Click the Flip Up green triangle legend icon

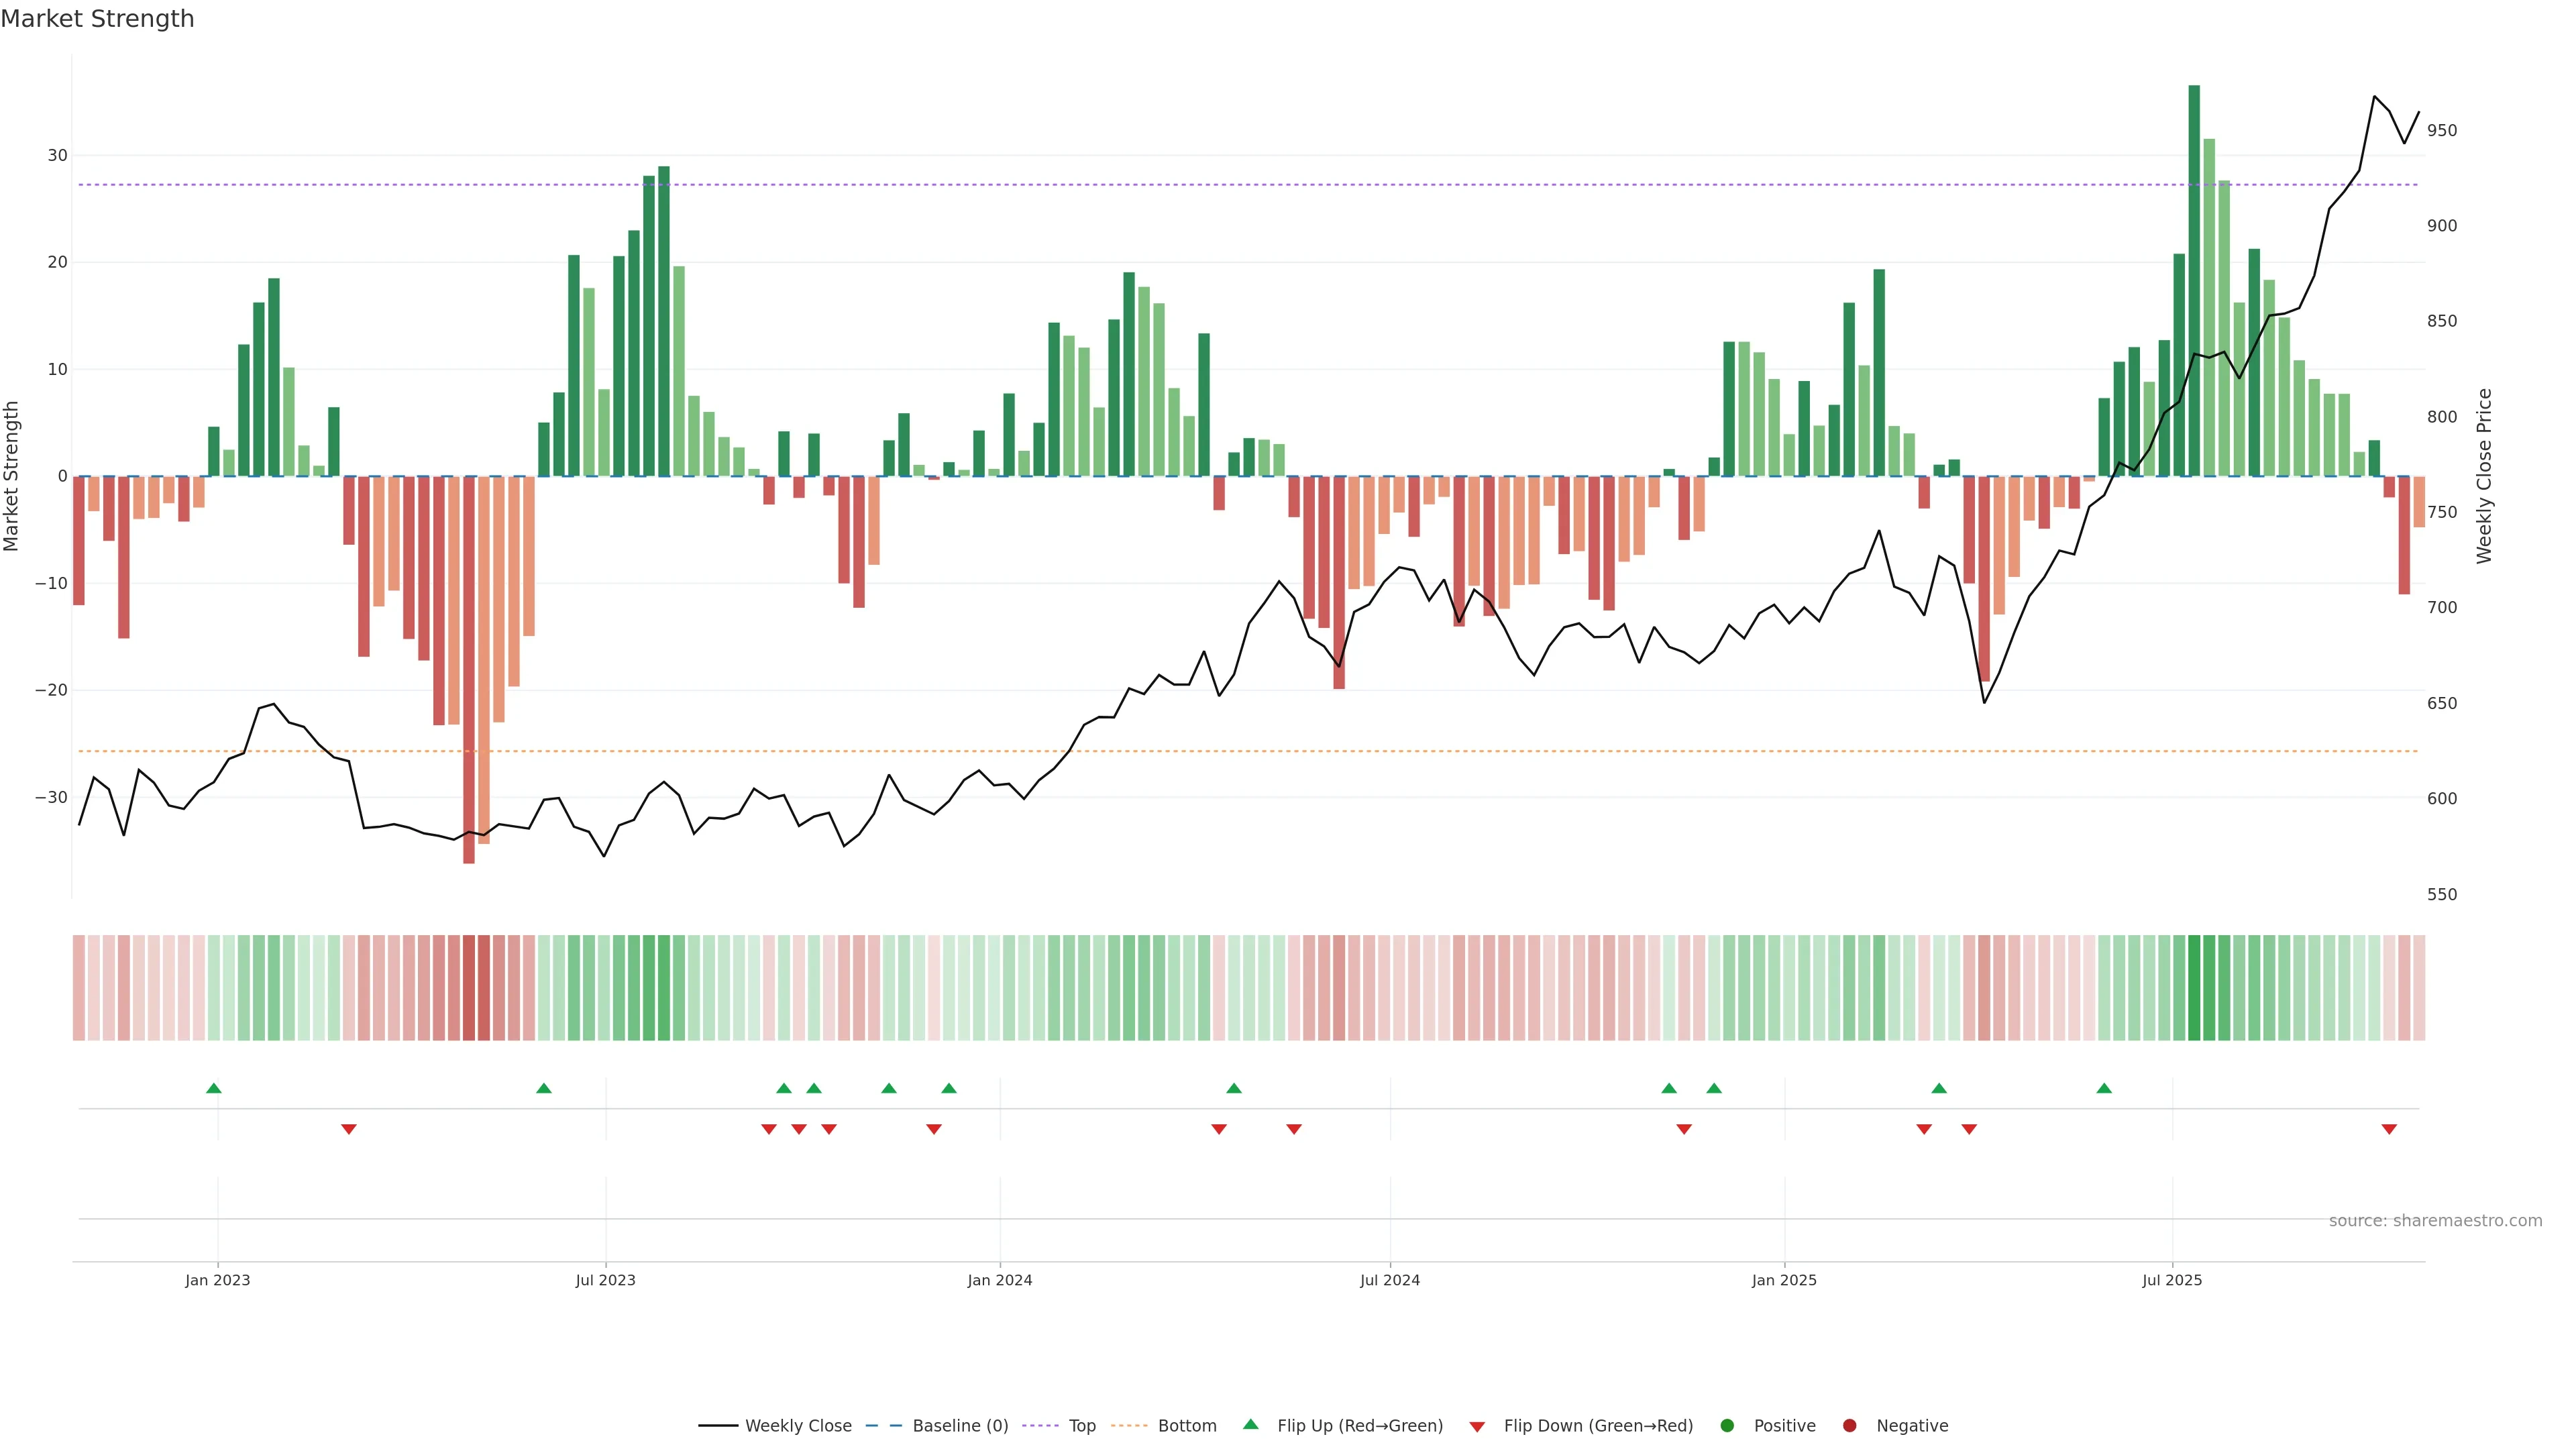click(1250, 1425)
